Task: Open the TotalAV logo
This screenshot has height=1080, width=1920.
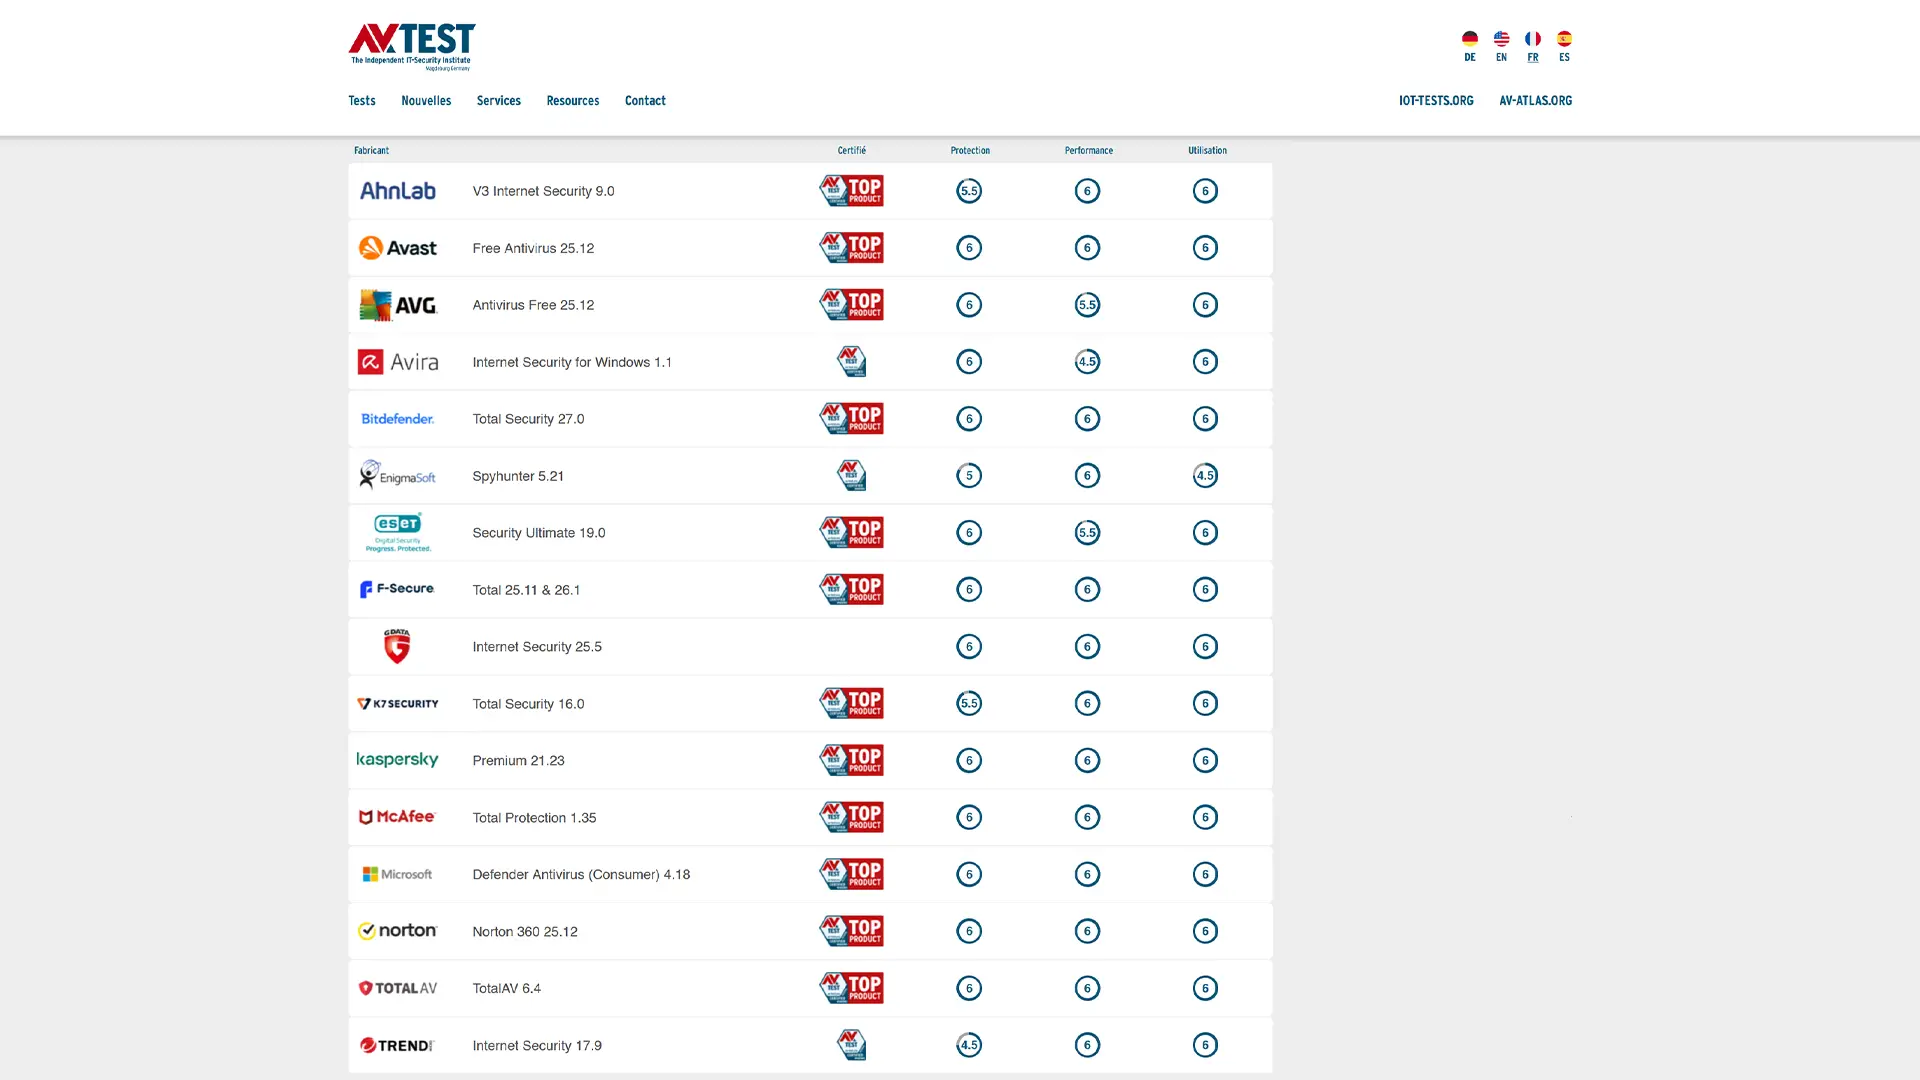Action: point(397,988)
